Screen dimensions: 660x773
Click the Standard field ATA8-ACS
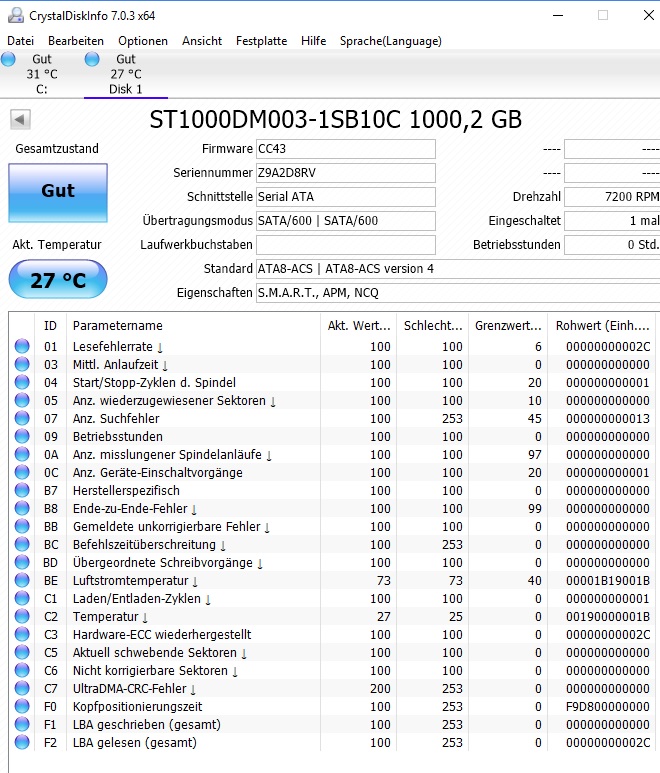458,269
